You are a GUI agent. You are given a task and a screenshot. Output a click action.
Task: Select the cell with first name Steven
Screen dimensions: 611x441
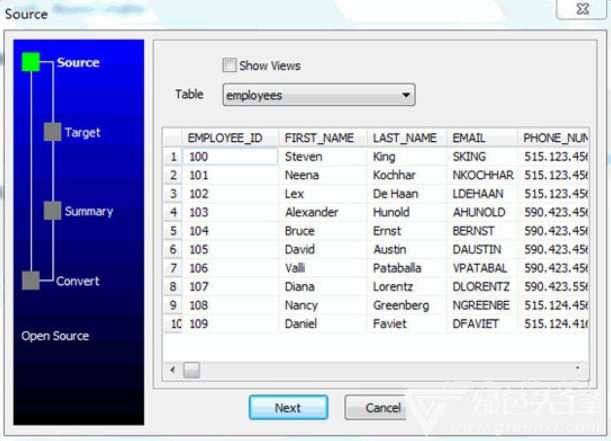[x=323, y=157]
